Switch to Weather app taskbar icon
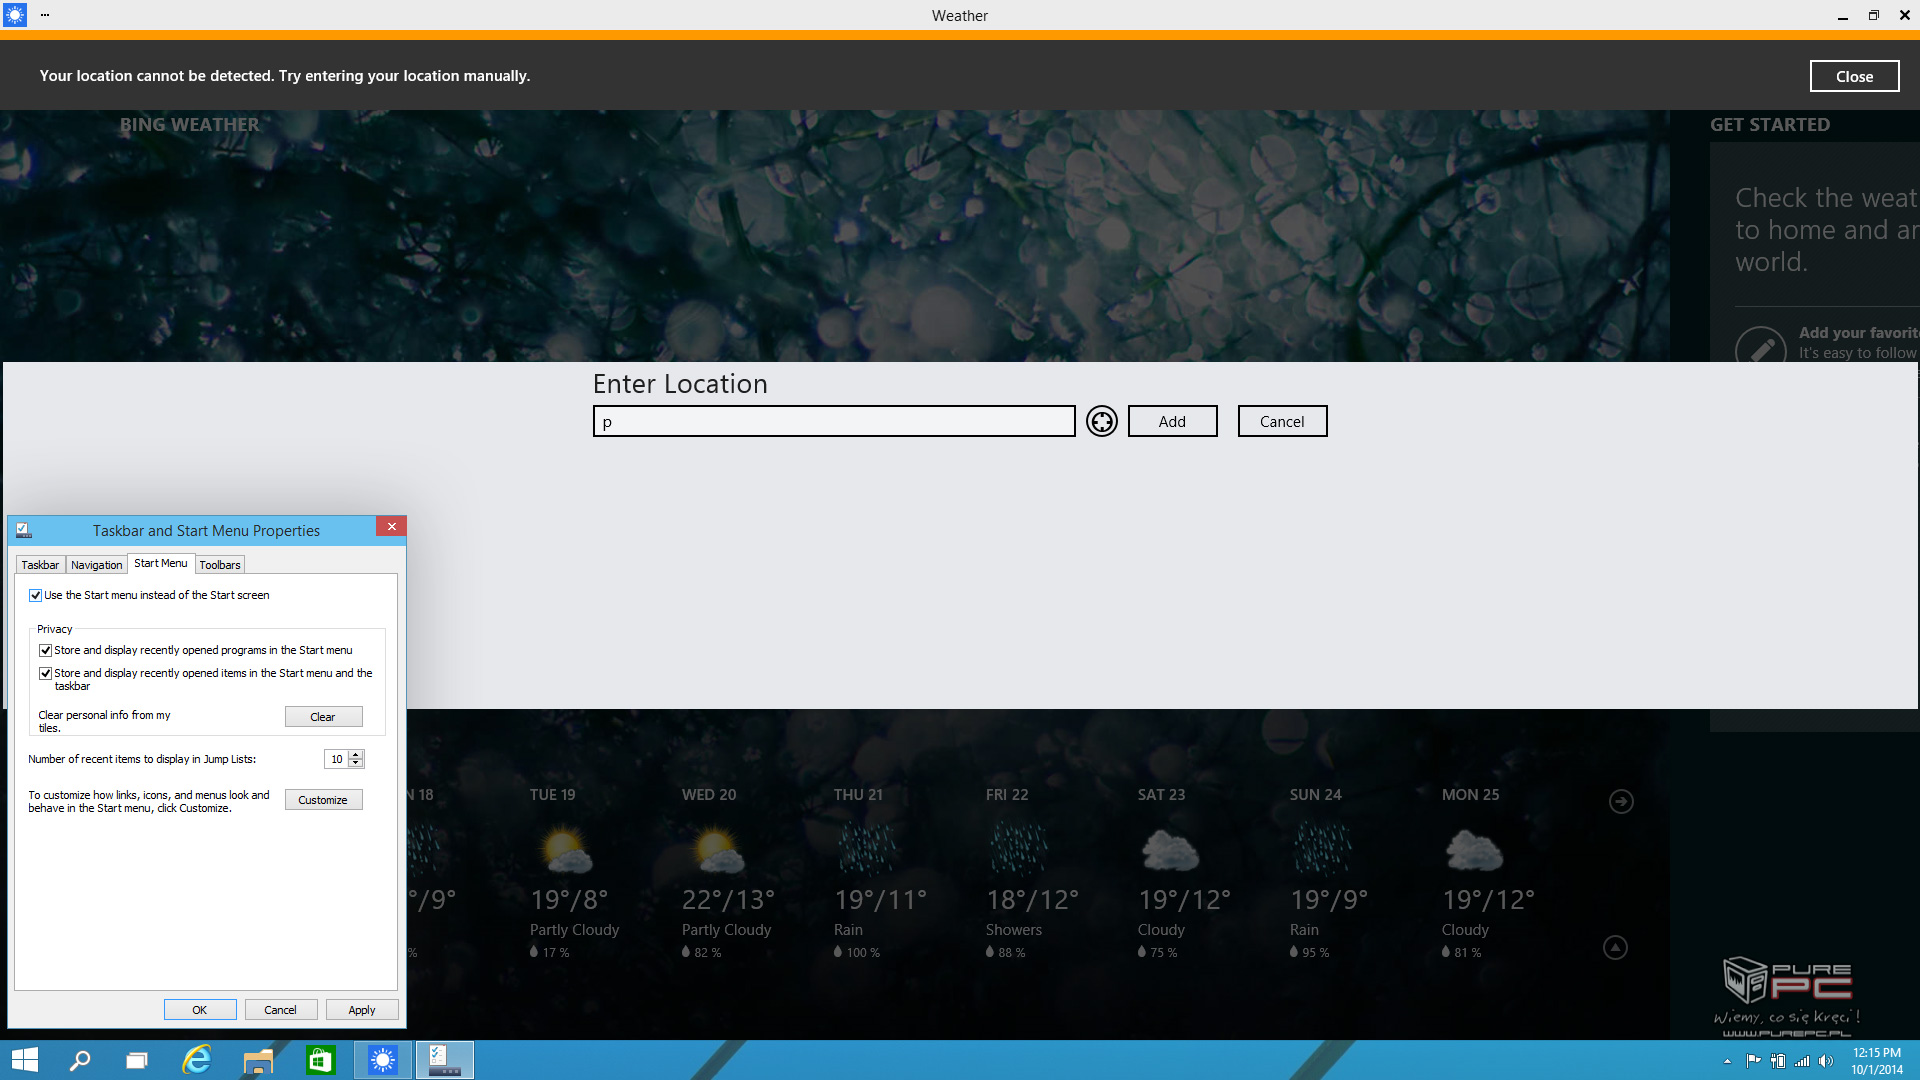This screenshot has width=1920, height=1080. (x=382, y=1060)
